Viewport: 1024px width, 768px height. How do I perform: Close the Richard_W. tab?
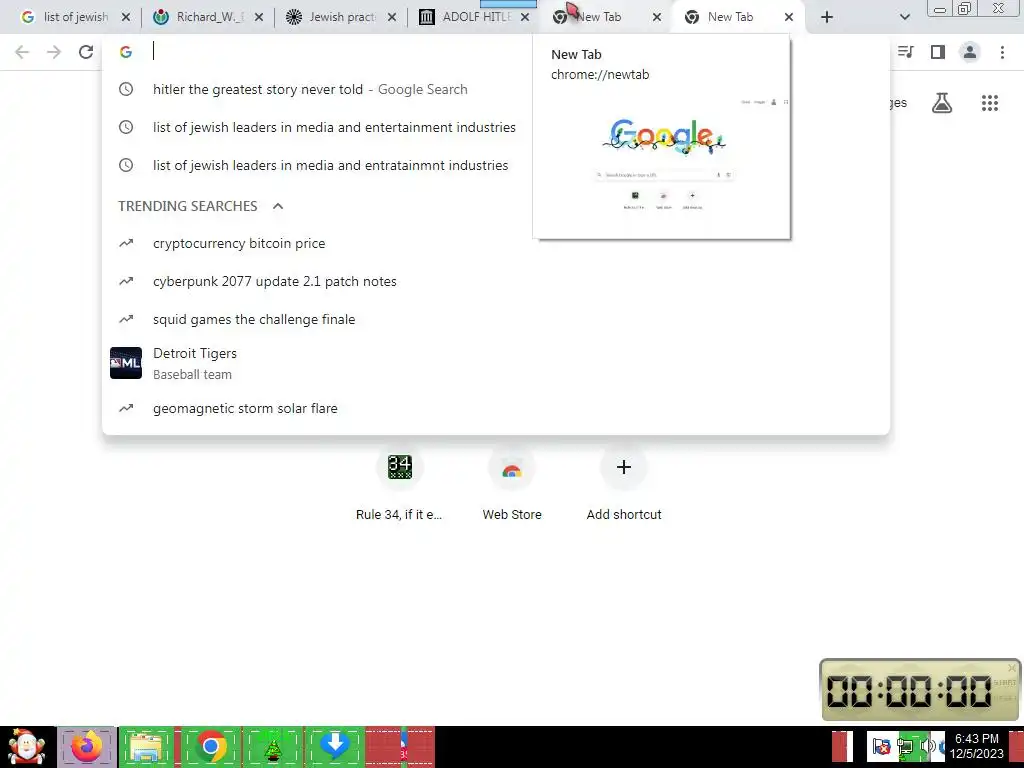coord(259,18)
